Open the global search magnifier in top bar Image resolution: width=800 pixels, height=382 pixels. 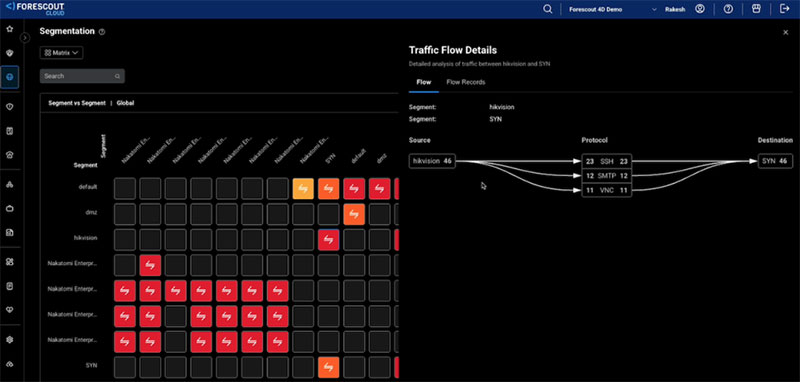(547, 9)
